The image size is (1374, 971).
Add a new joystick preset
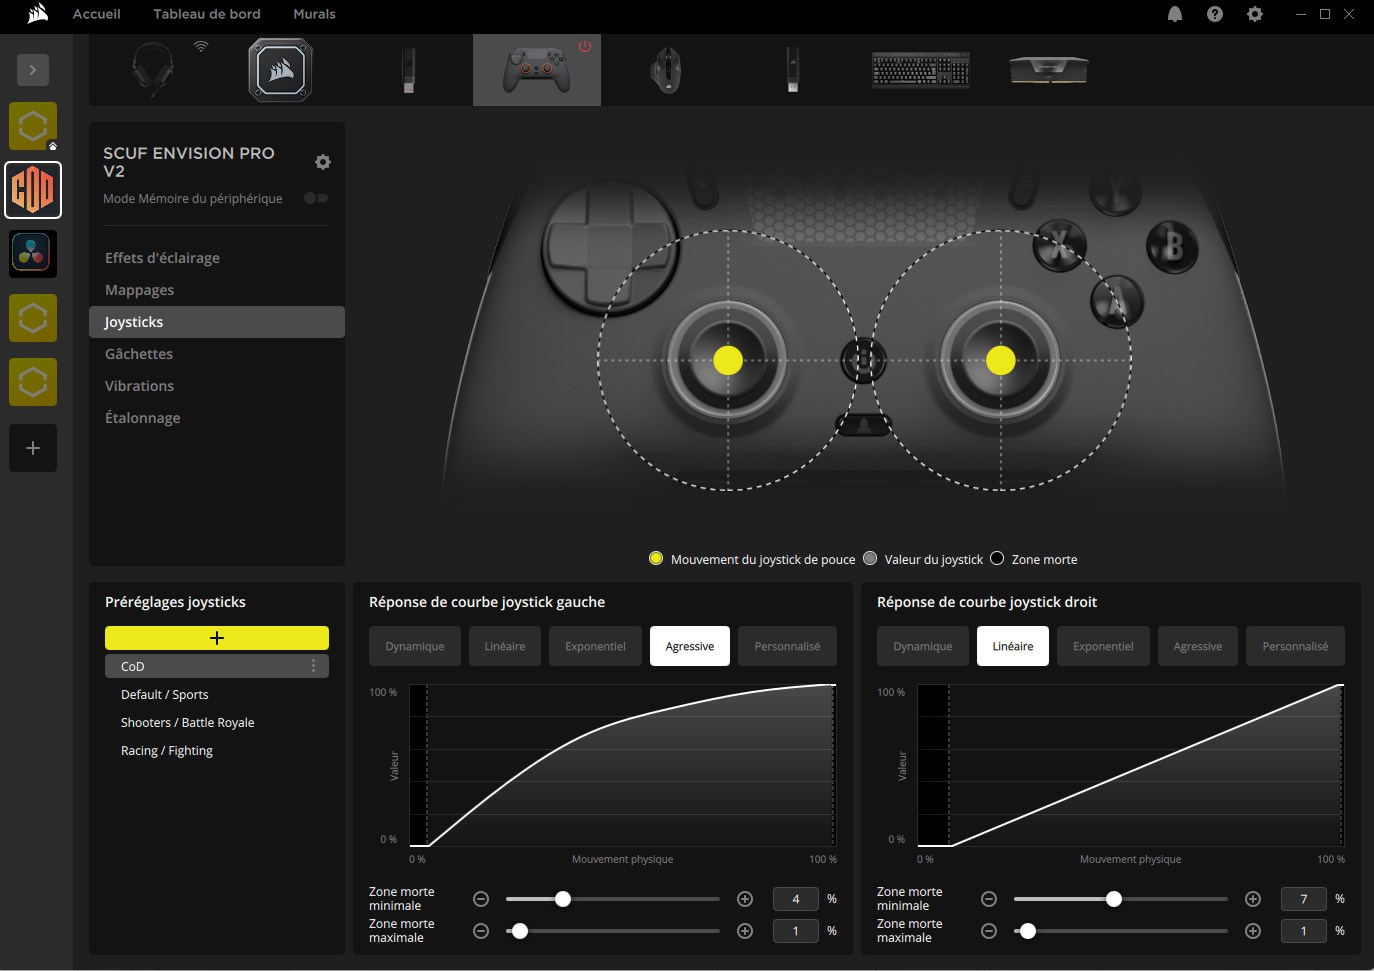pos(217,638)
